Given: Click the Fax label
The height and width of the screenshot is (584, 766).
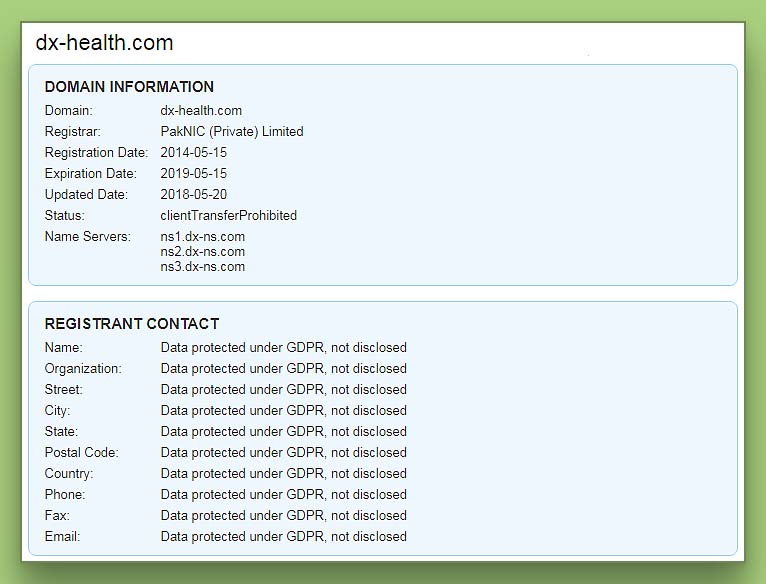Looking at the screenshot, I should point(57,516).
